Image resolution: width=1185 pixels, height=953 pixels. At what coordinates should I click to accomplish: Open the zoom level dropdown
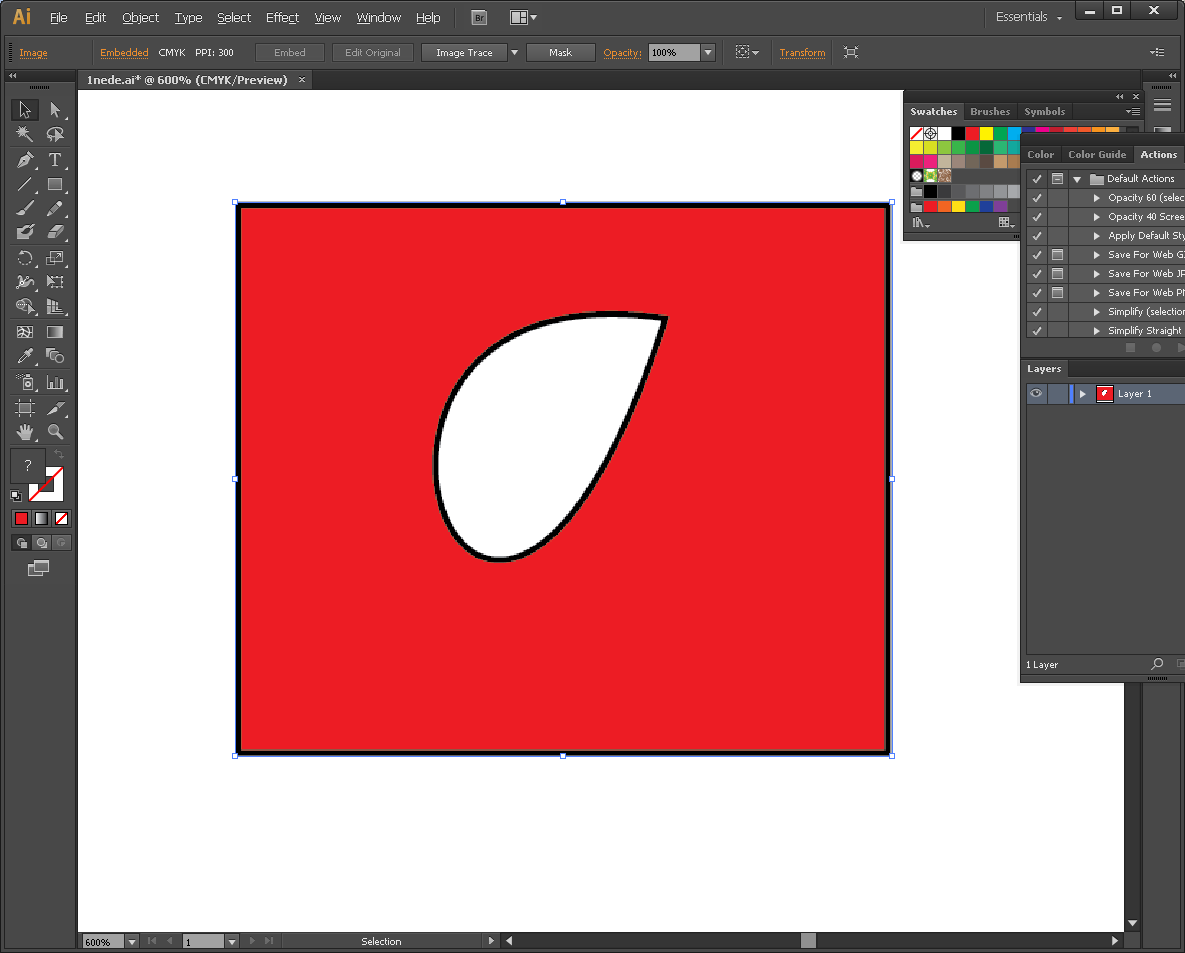coord(132,942)
